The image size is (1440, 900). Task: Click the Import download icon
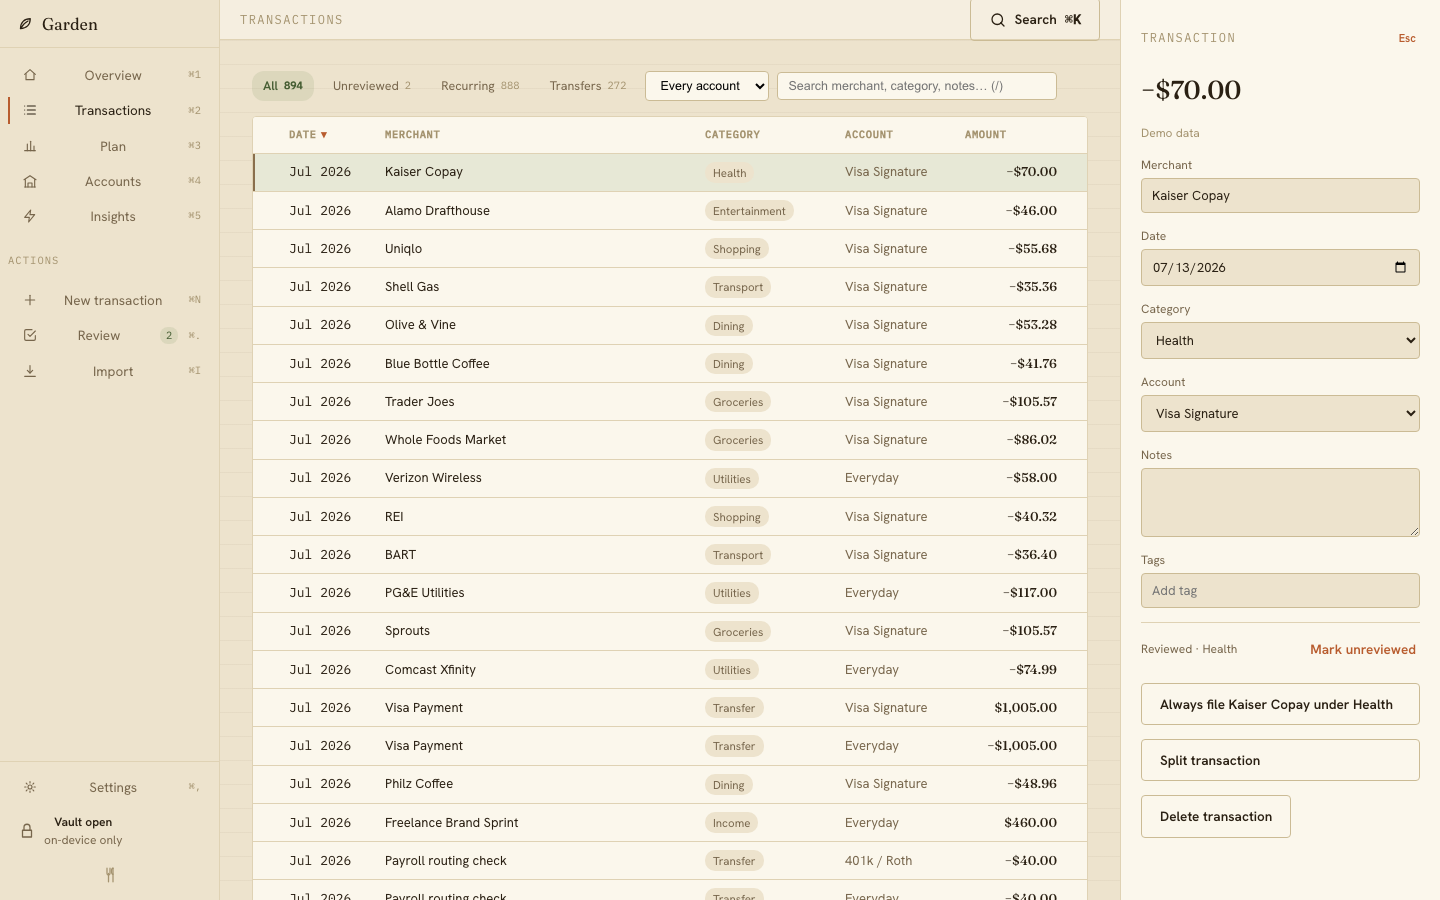click(x=30, y=371)
